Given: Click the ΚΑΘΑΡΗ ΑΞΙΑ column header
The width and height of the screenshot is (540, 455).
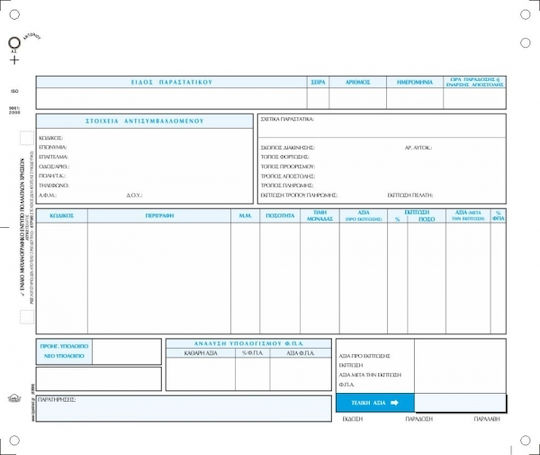Looking at the screenshot, I should 201,353.
